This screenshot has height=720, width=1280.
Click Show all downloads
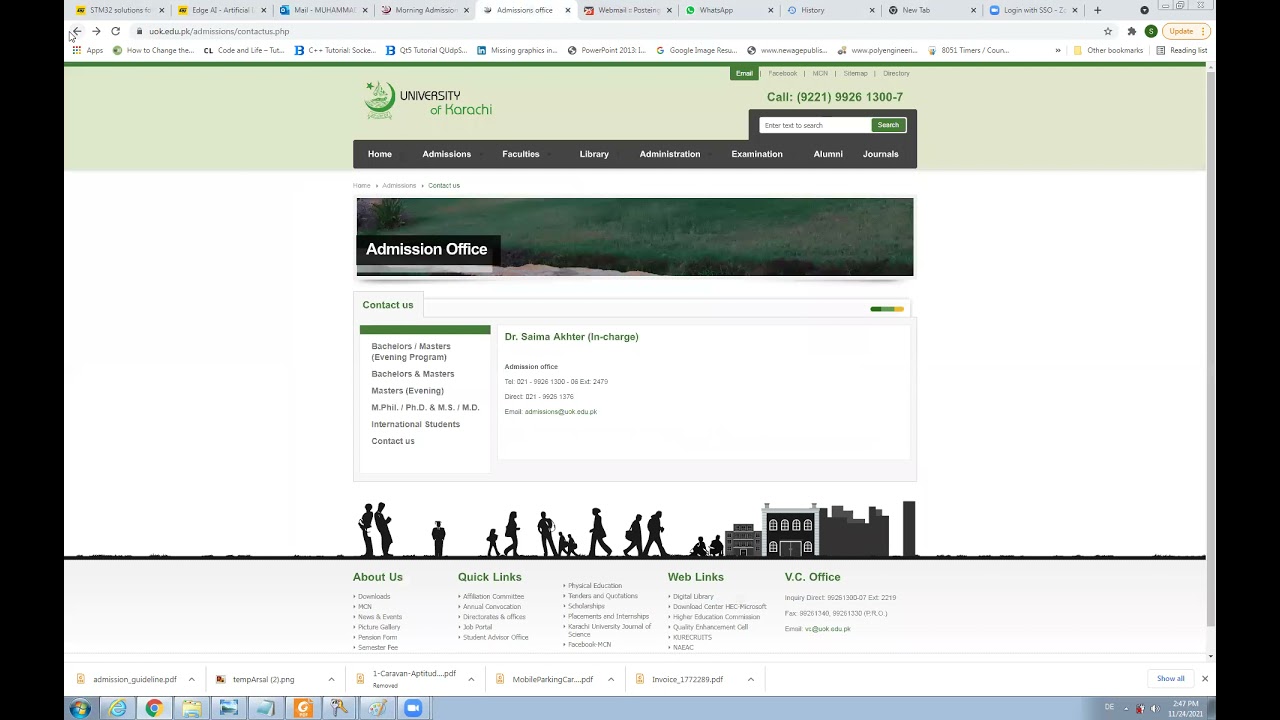click(1171, 679)
